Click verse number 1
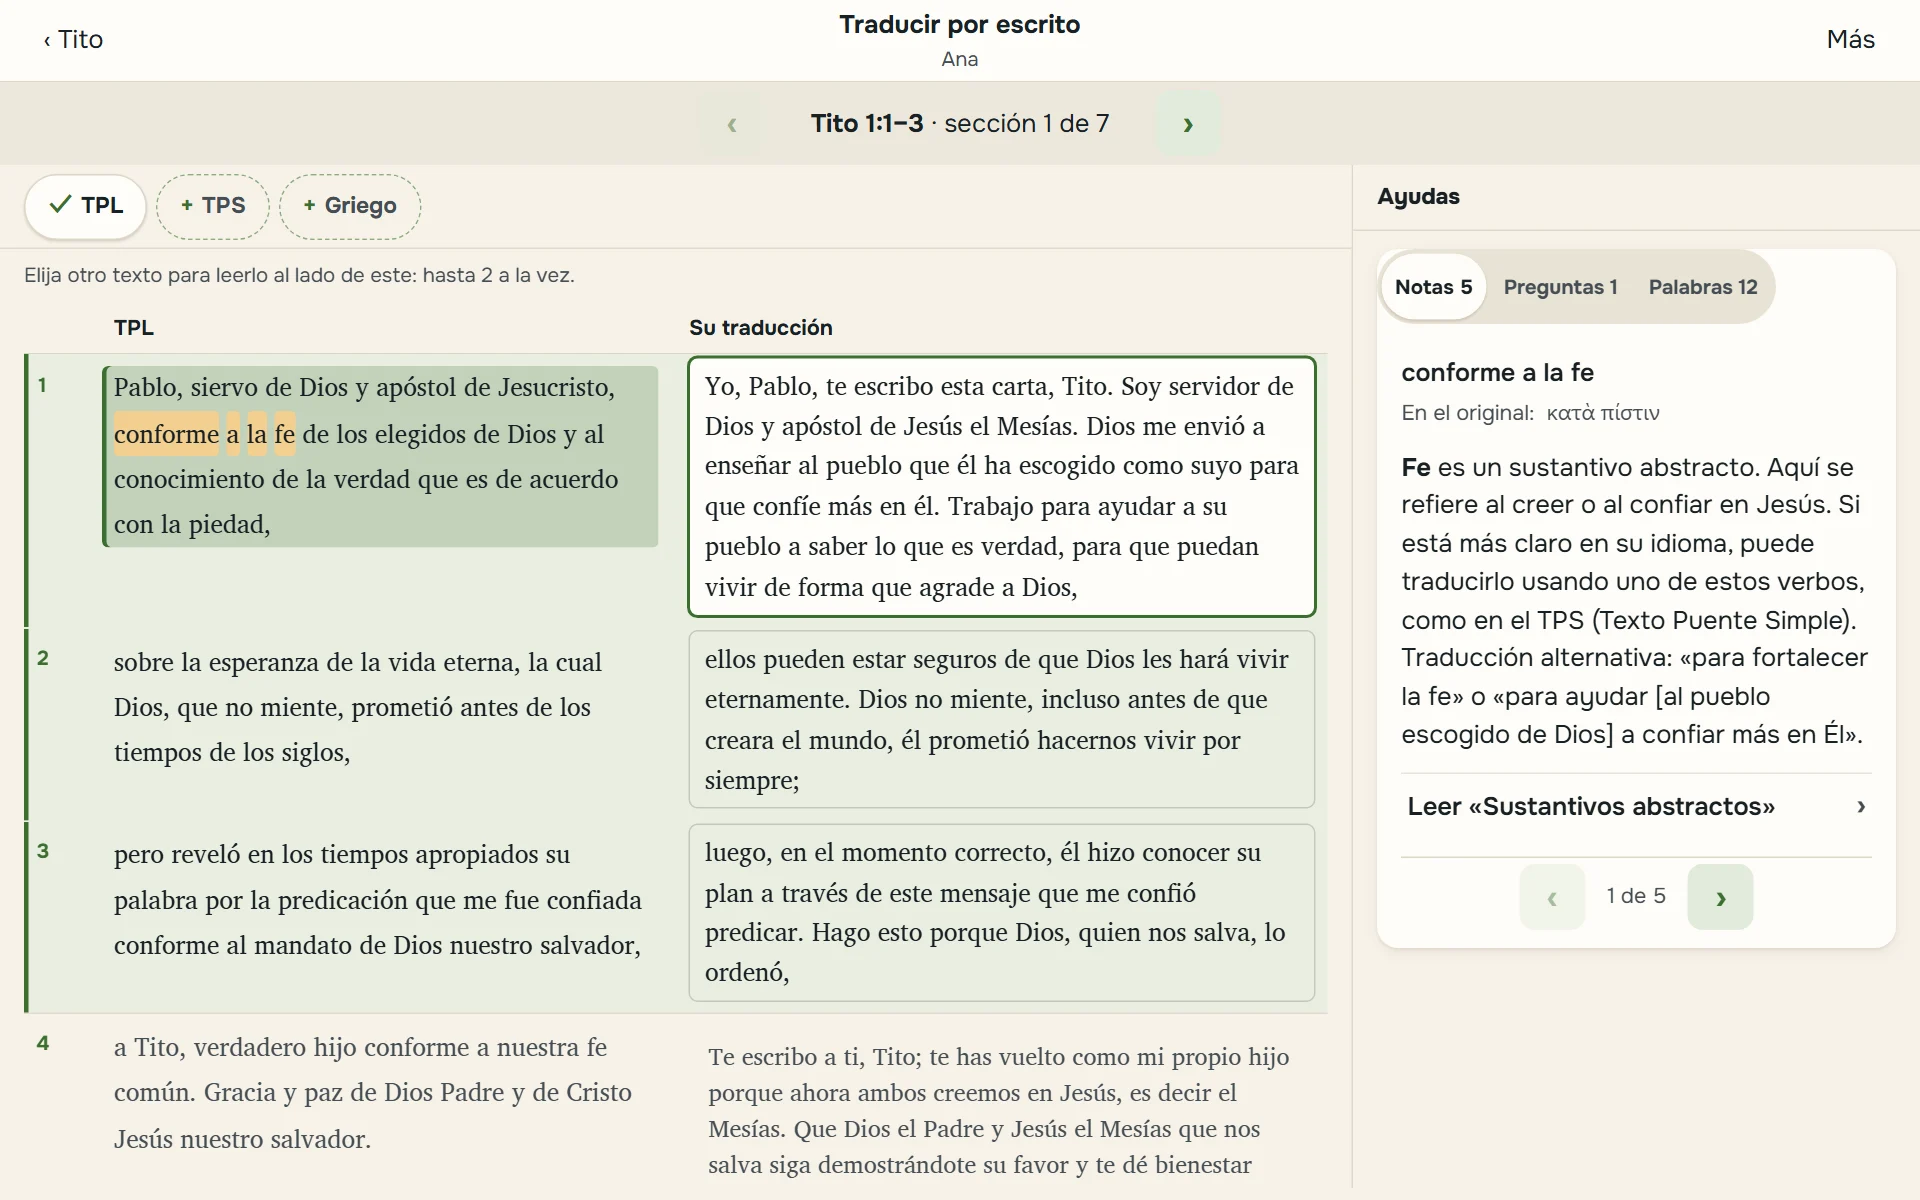Viewport: 1920px width, 1200px height. click(x=42, y=385)
